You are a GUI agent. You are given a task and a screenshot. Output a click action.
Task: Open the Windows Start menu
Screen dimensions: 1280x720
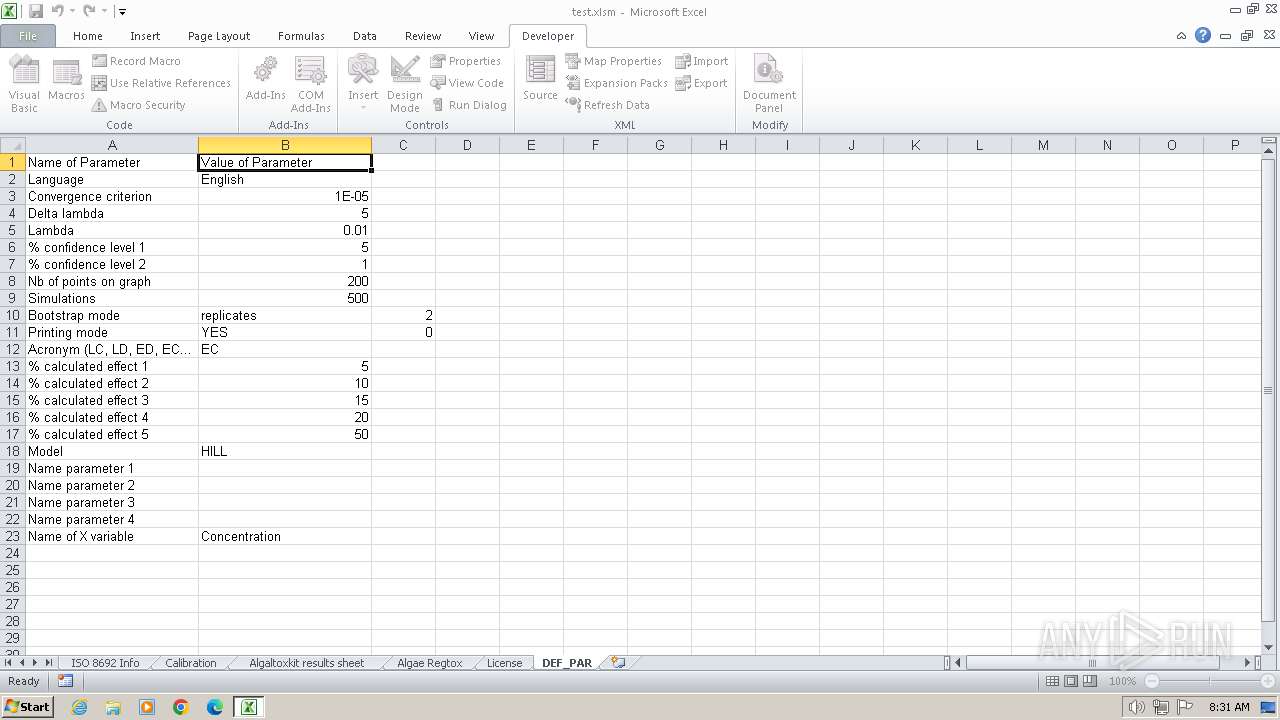click(x=28, y=706)
